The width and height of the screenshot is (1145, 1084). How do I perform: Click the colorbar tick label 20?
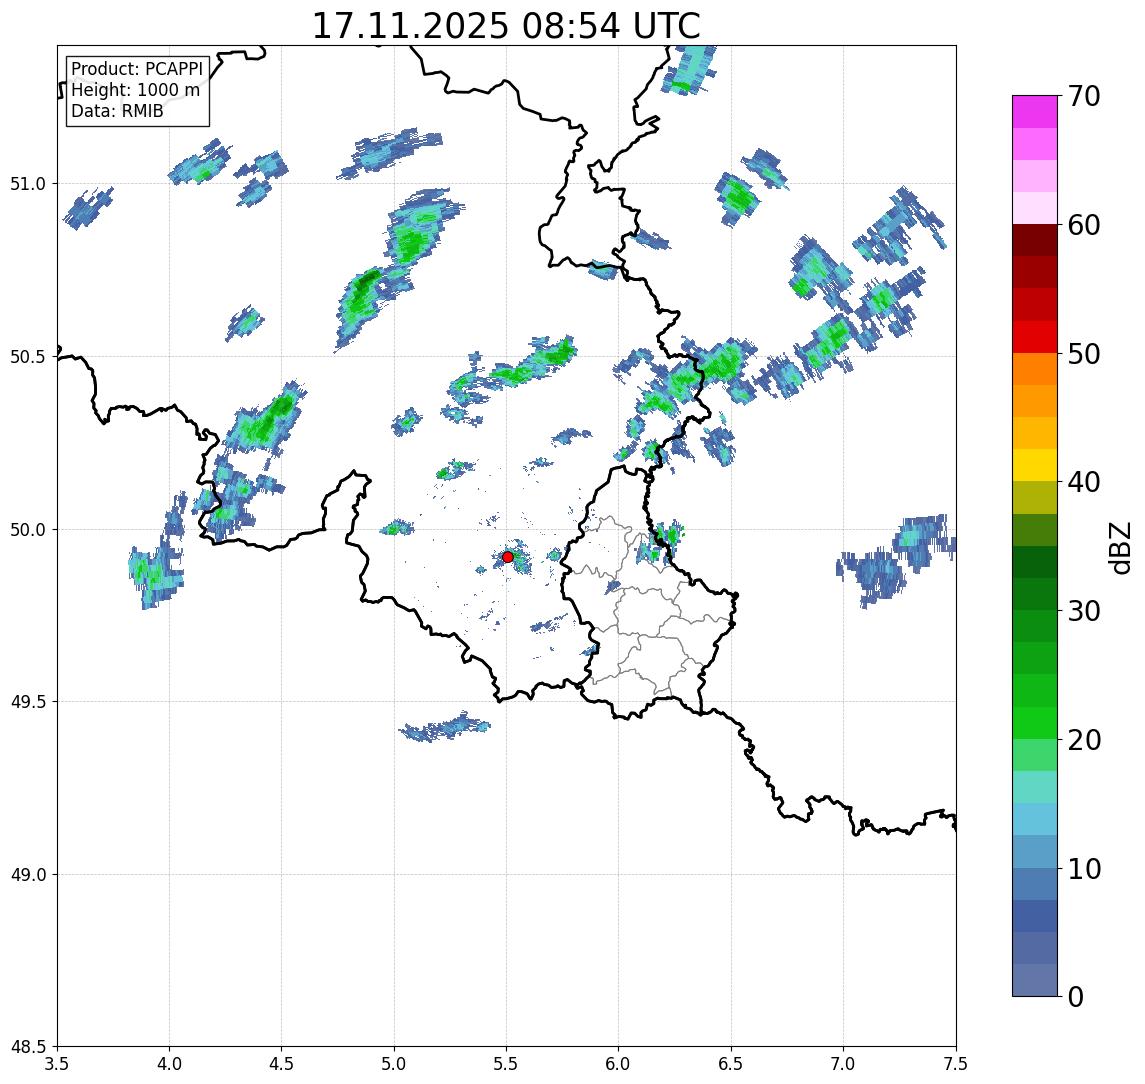click(x=1084, y=740)
